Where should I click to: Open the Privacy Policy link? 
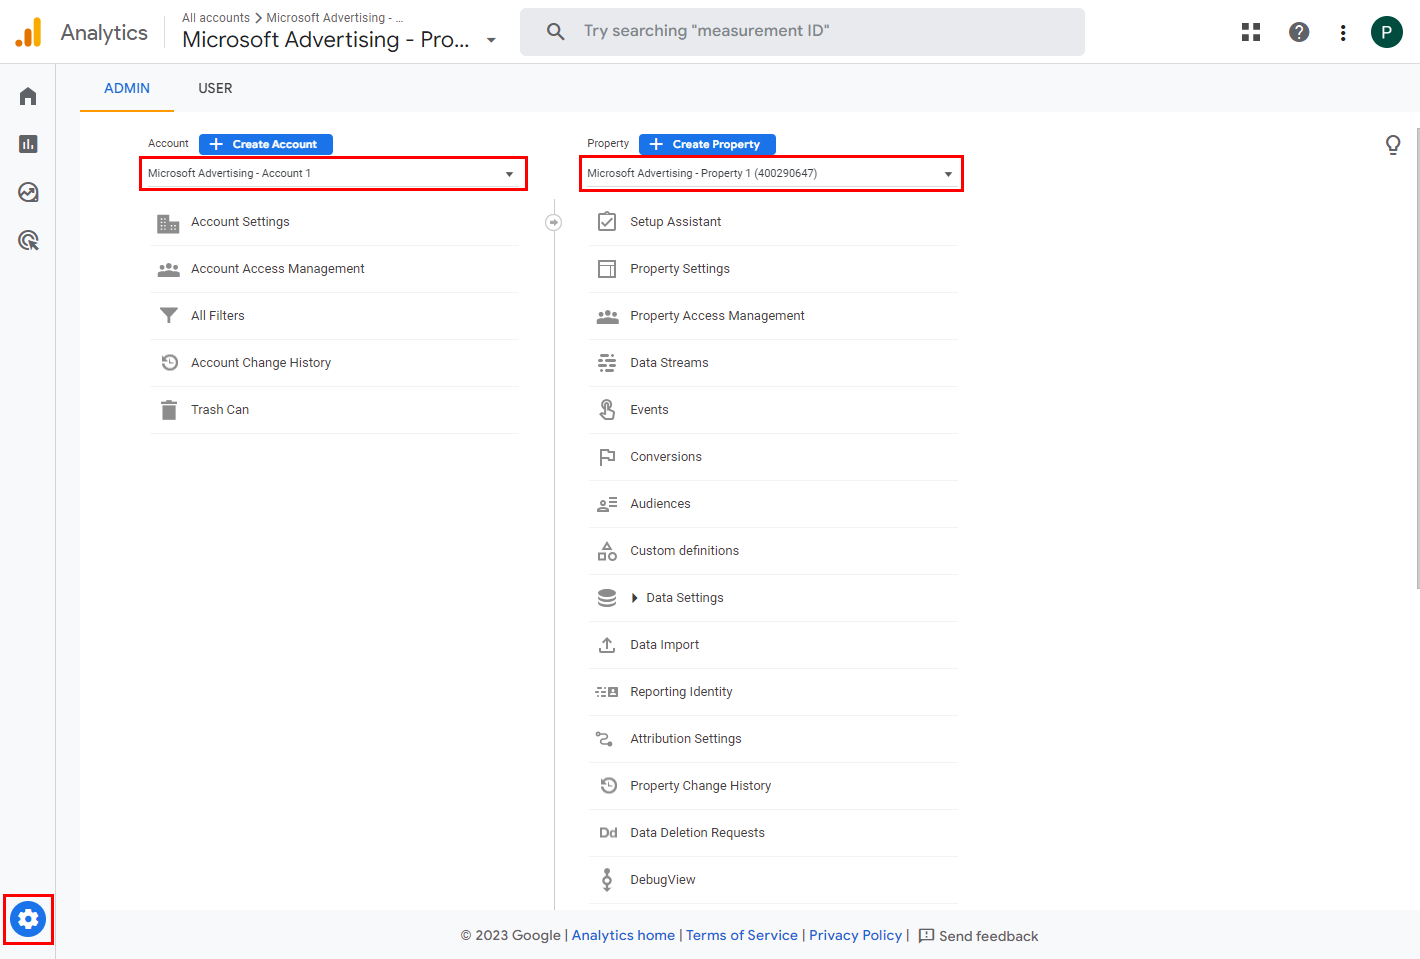coord(855,935)
